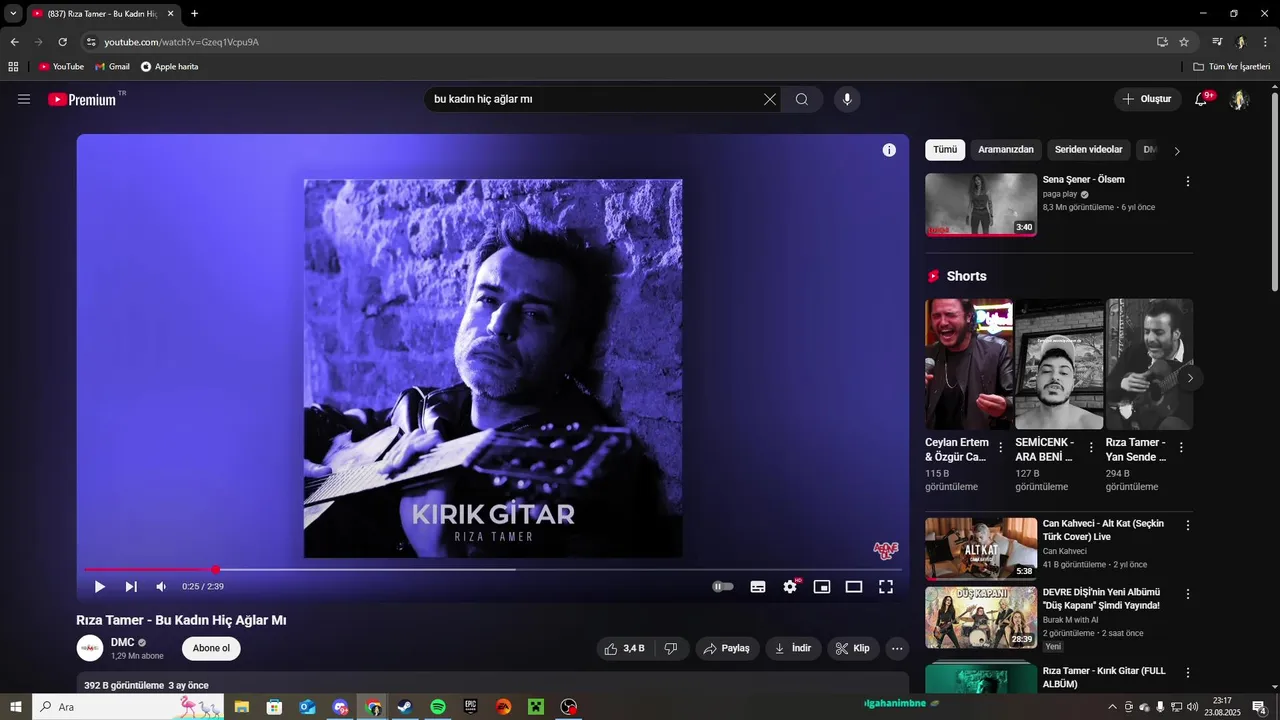The image size is (1280, 720).
Task: Share the video via Paylaş
Action: point(727,648)
